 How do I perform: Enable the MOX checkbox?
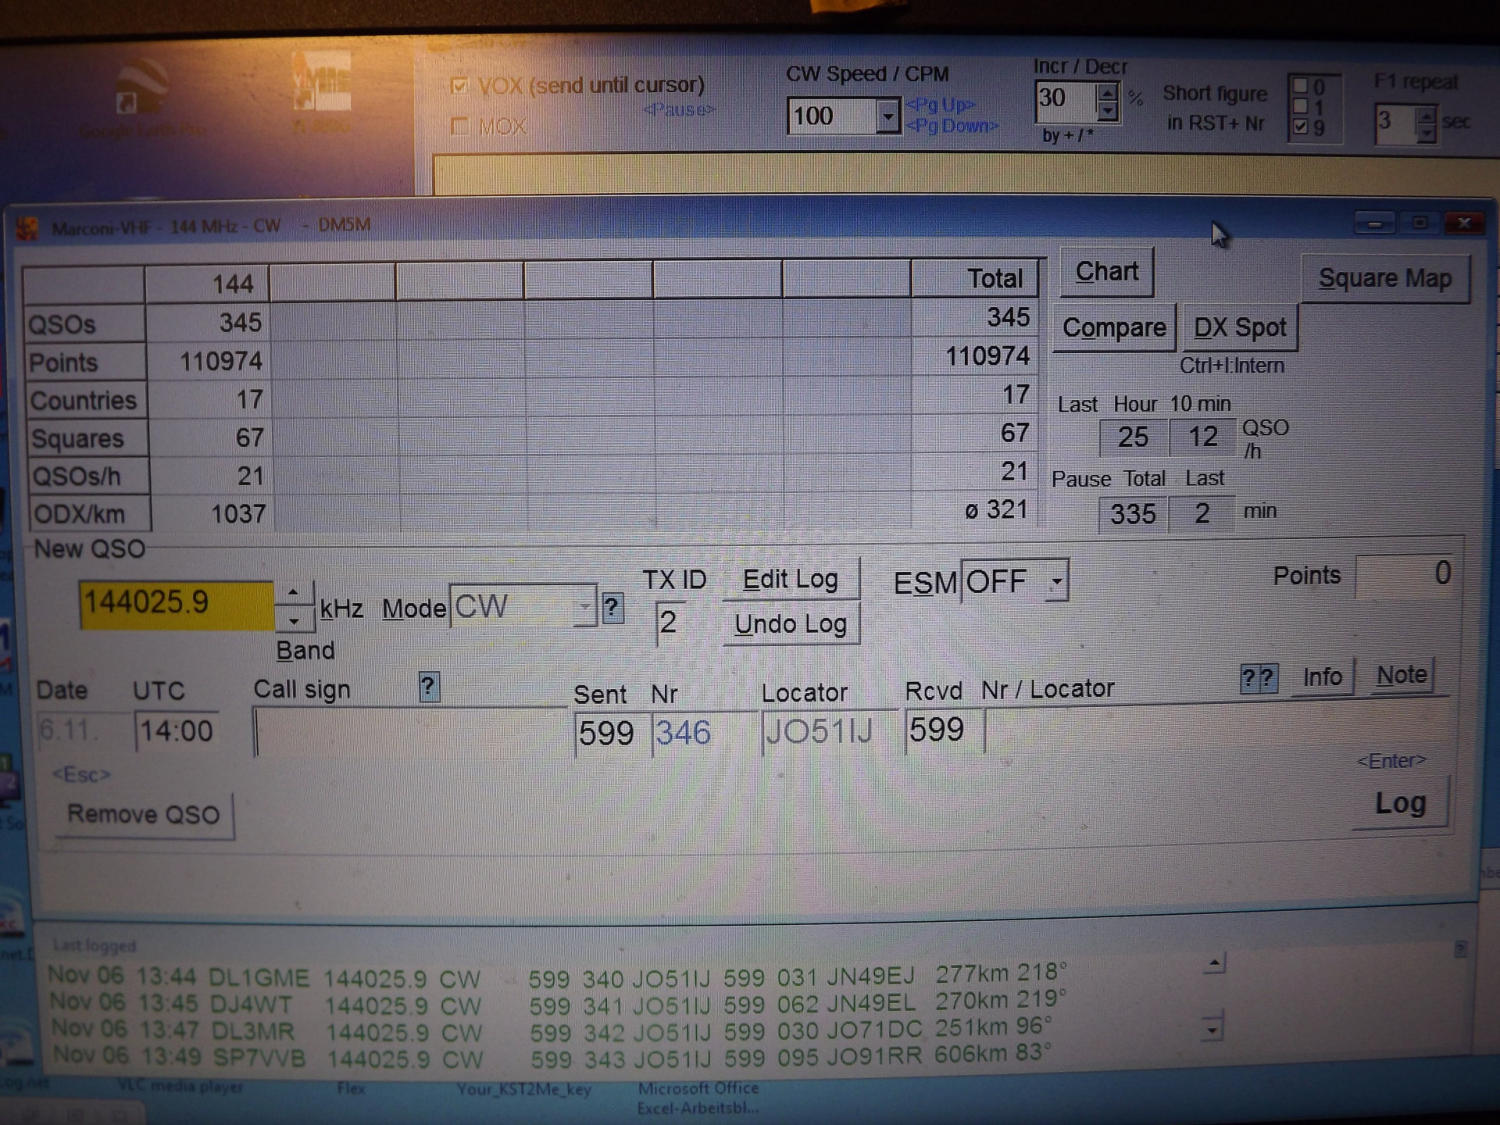click(x=460, y=126)
